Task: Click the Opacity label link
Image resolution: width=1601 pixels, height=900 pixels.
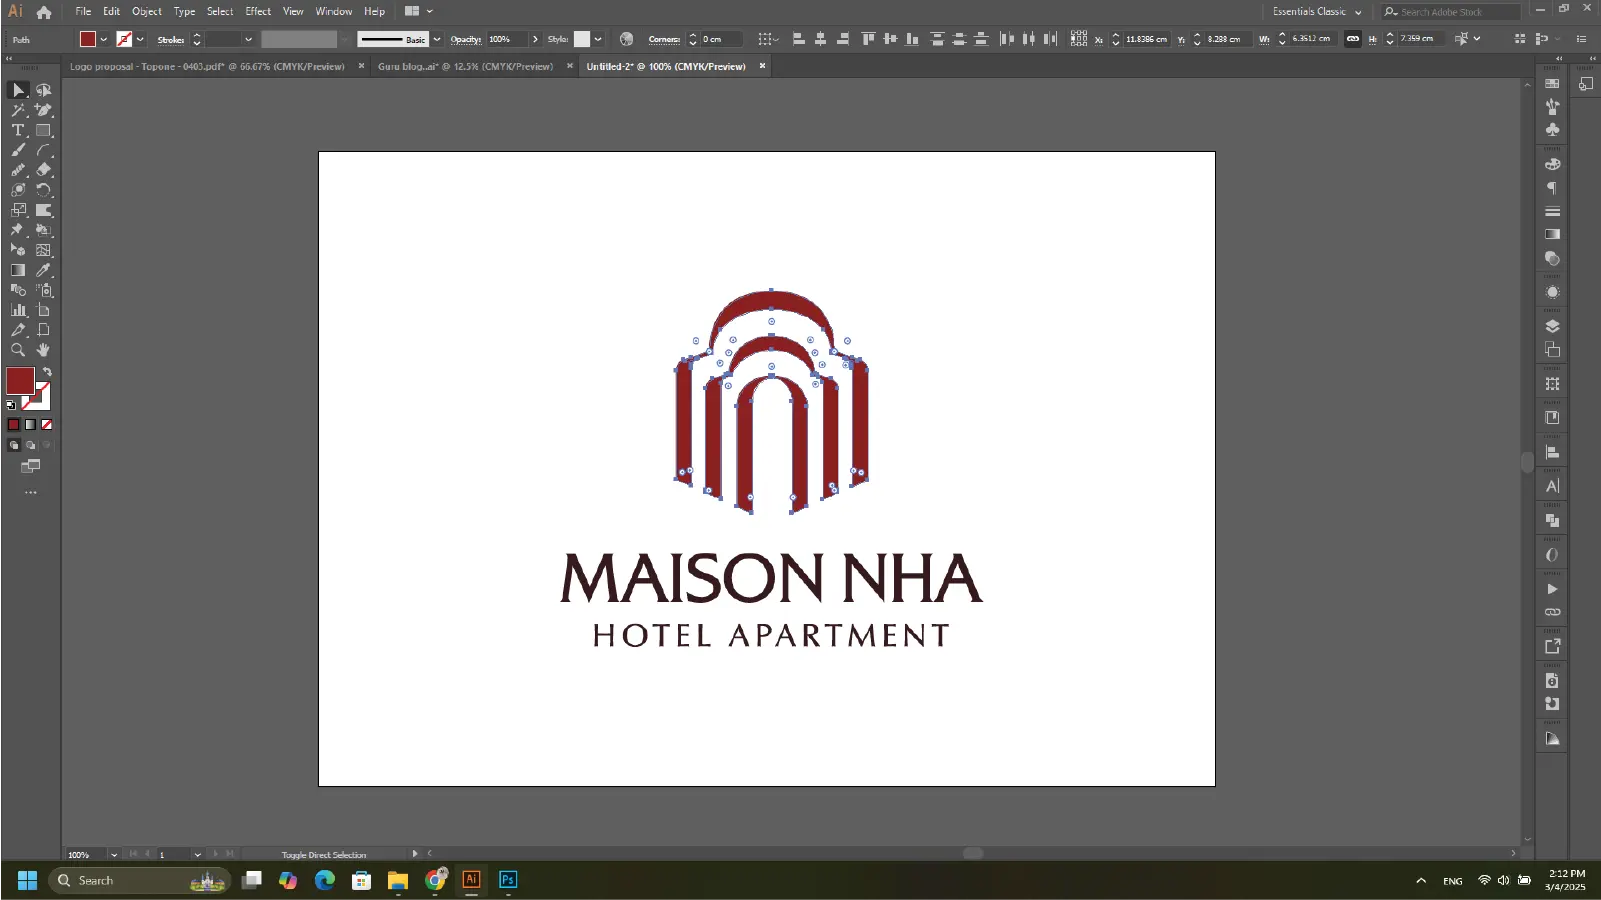Action: (465, 39)
